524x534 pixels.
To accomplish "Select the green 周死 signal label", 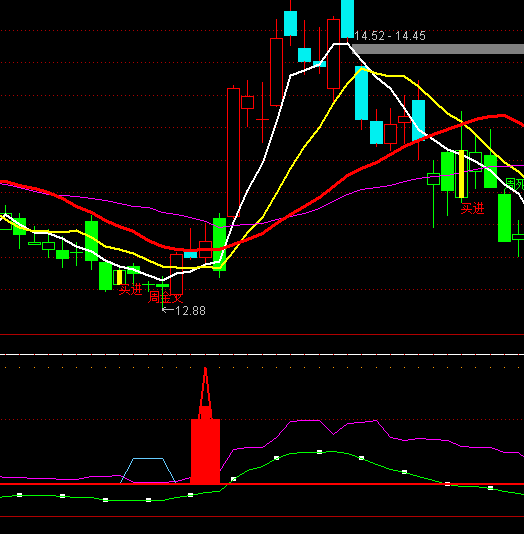I will [514, 184].
